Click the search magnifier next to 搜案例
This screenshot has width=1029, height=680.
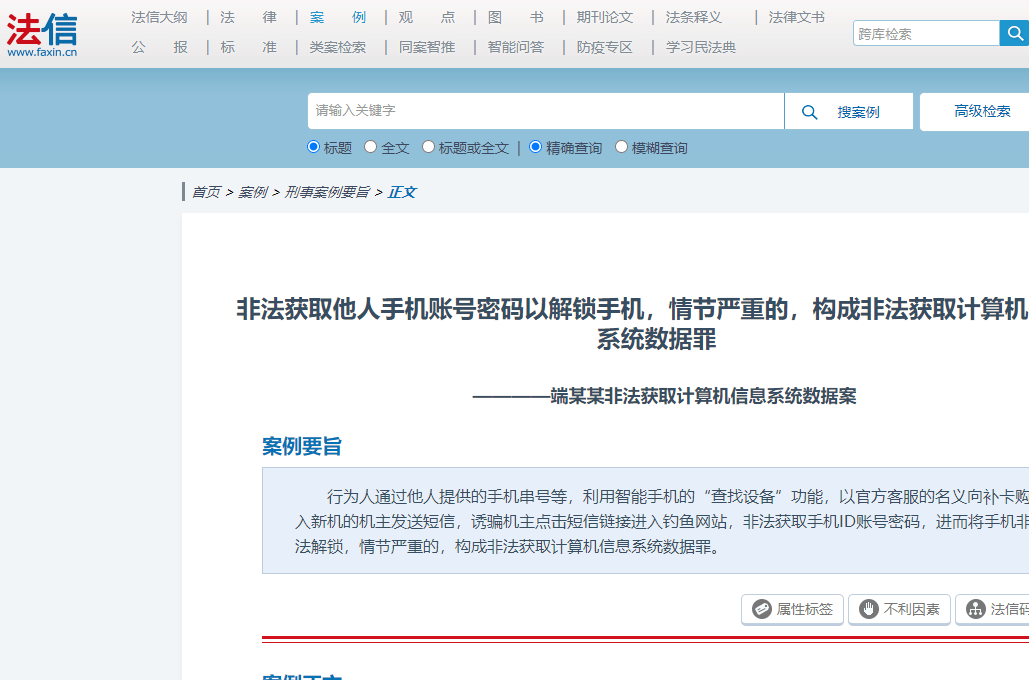click(x=809, y=111)
